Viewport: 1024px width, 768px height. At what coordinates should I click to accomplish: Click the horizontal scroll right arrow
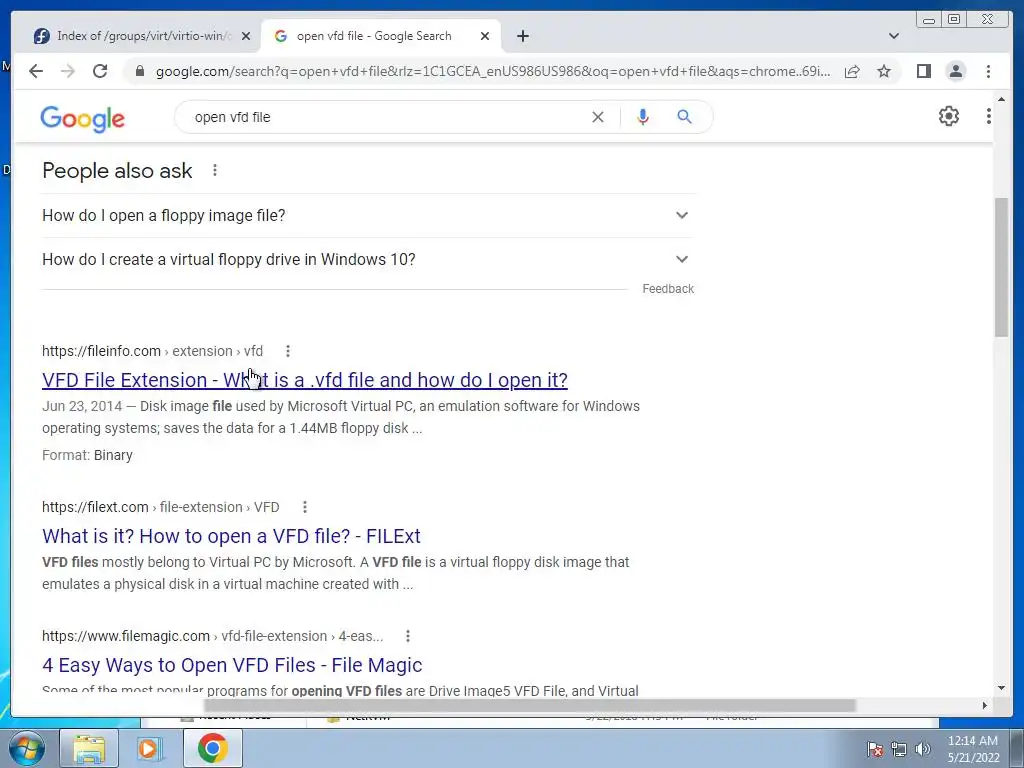[x=985, y=705]
